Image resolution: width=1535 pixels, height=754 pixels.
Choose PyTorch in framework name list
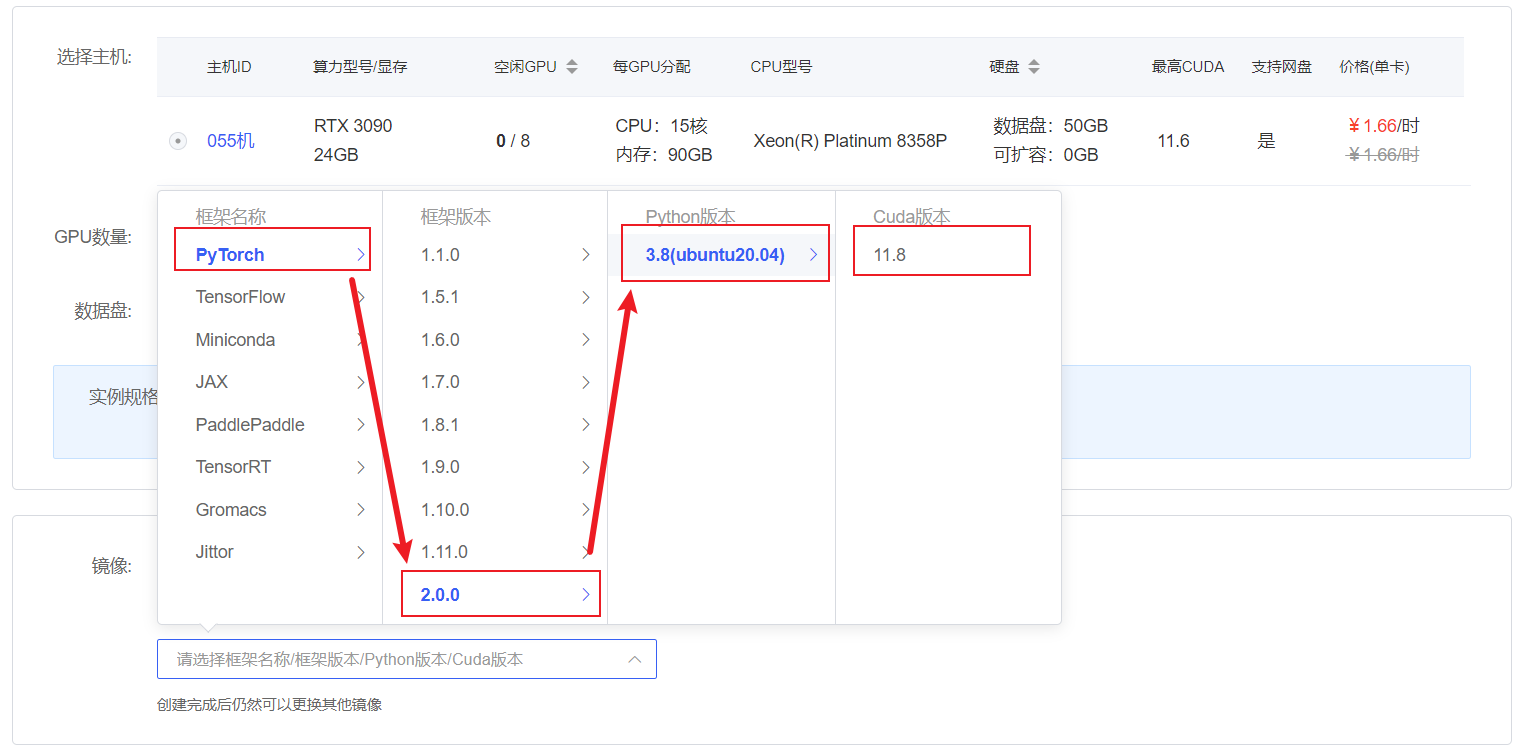pos(230,255)
